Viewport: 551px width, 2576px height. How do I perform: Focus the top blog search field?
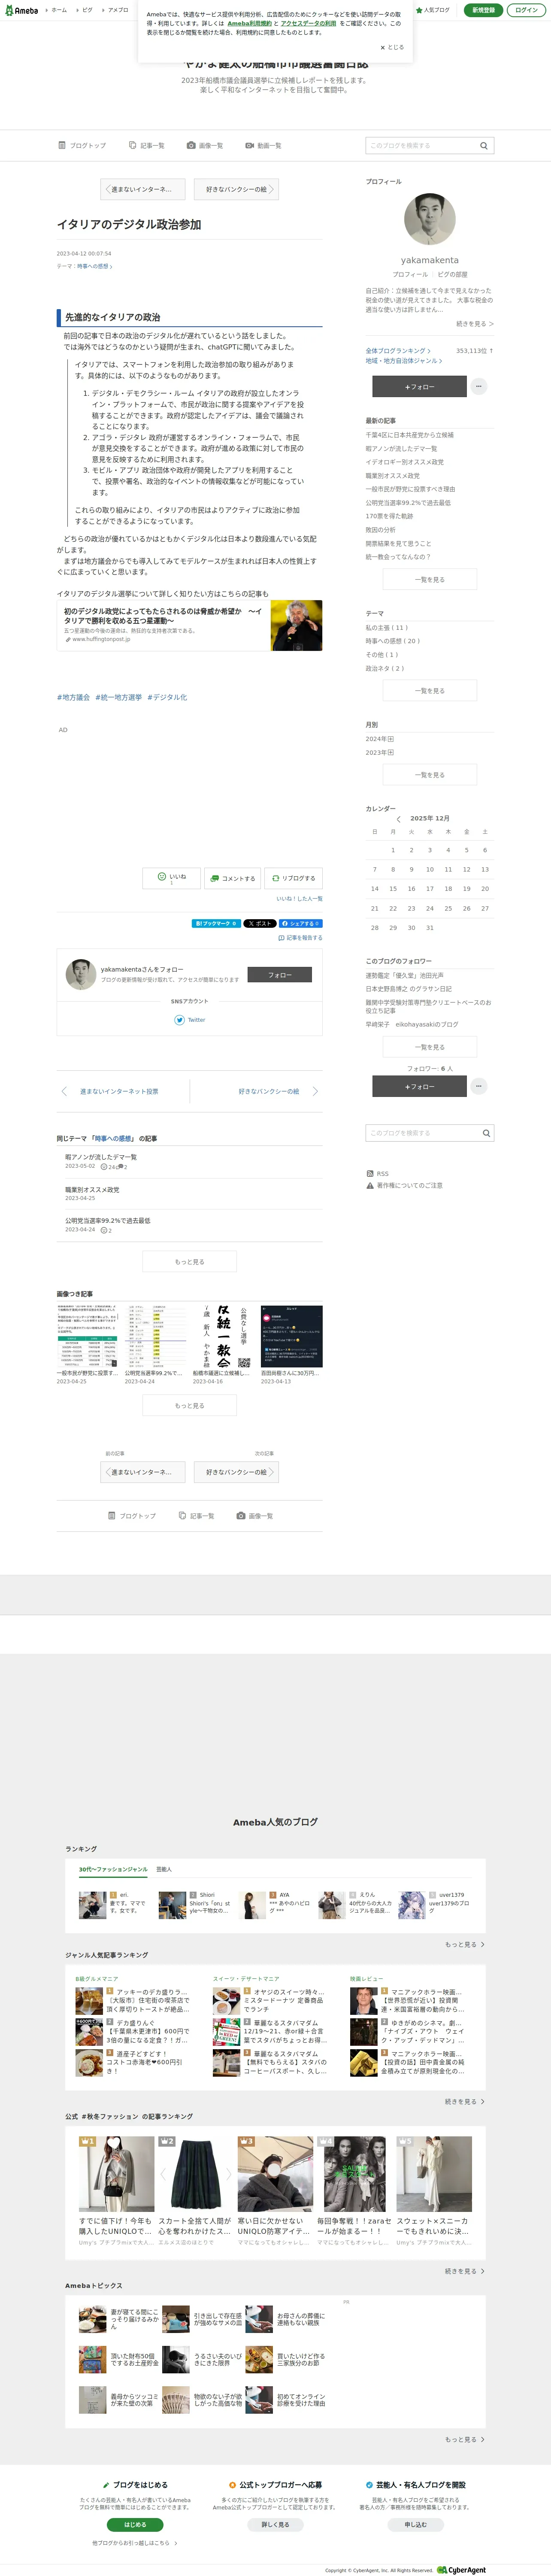point(421,146)
